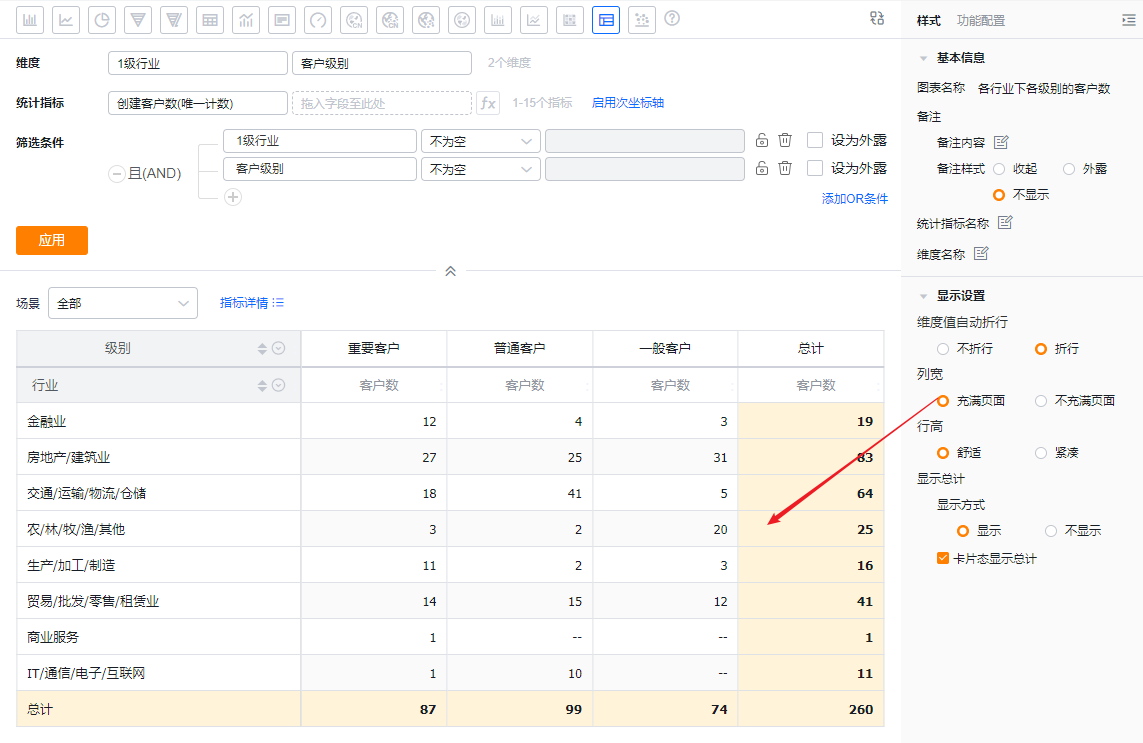The height and width of the screenshot is (743, 1143).
Task: Click the help question mark icon
Action: (672, 18)
